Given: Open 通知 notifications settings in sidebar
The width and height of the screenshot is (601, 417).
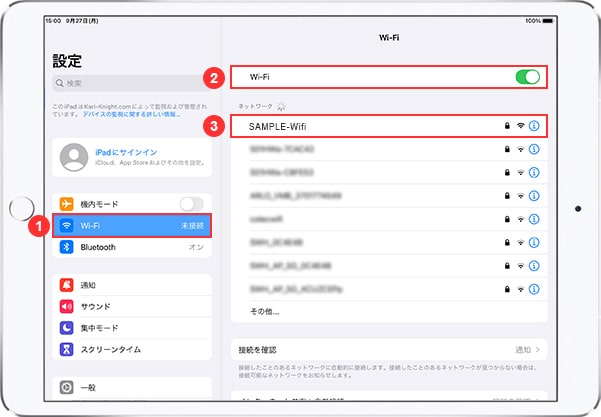Looking at the screenshot, I should pyautogui.click(x=131, y=285).
